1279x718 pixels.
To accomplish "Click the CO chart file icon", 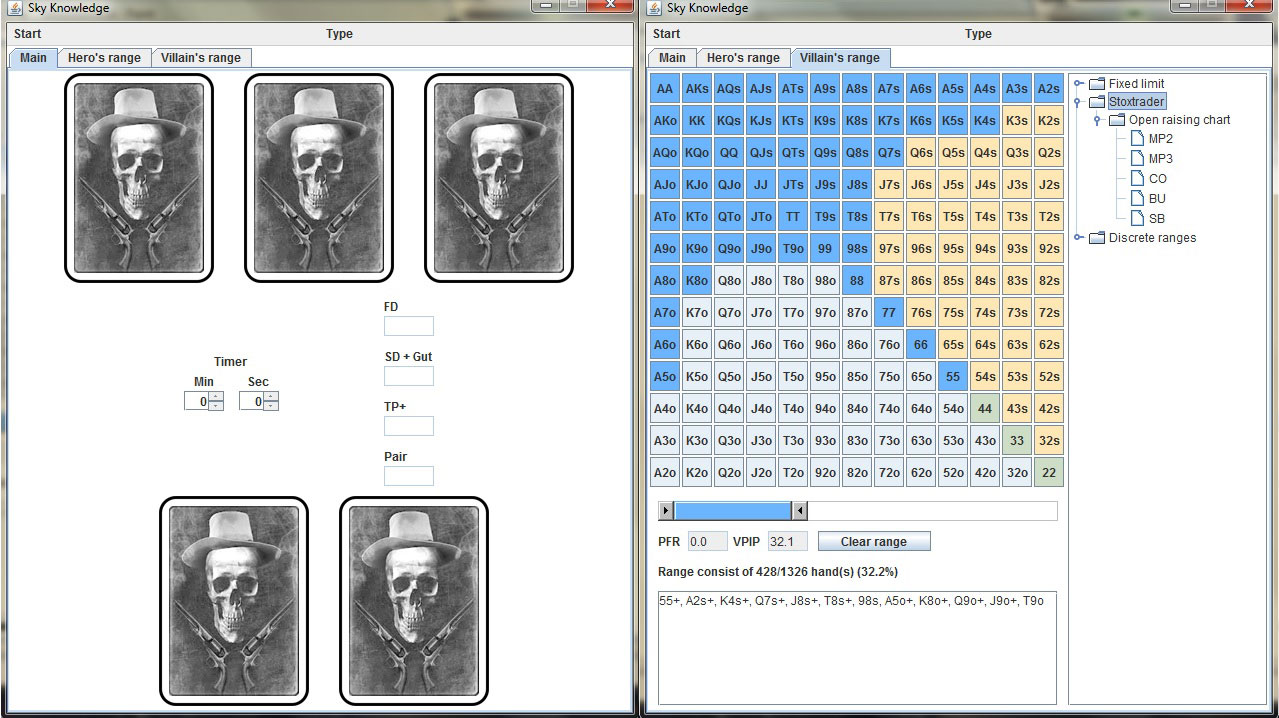I will tap(1138, 179).
